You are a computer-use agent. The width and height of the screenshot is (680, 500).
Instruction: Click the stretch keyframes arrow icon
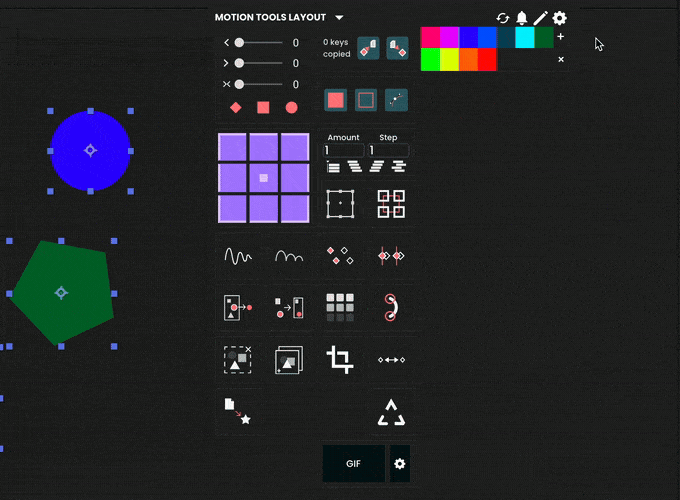tap(391, 360)
